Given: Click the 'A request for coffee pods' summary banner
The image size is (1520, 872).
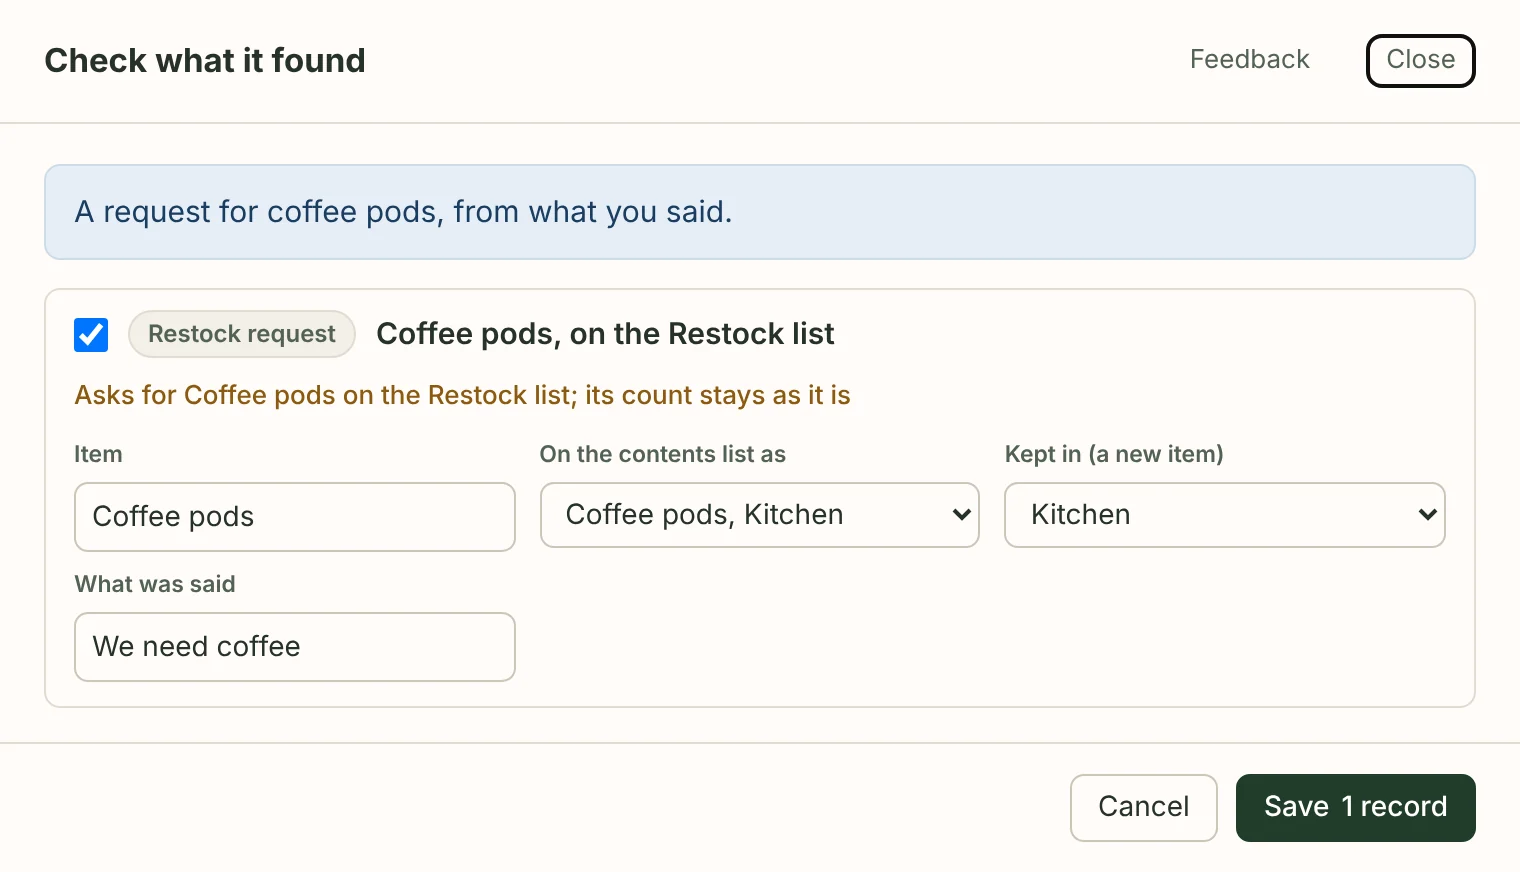Looking at the screenshot, I should [760, 212].
